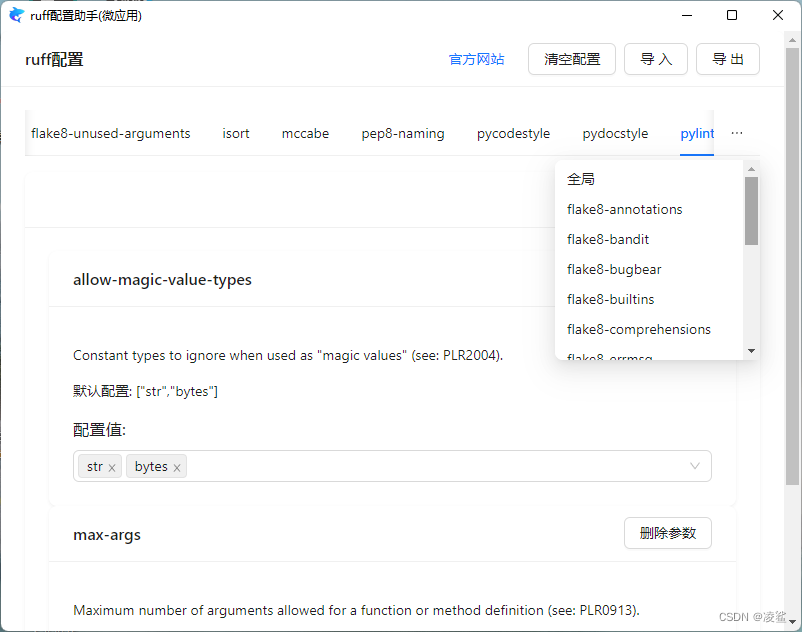
Task: Click the 导入 button
Action: click(x=656, y=59)
